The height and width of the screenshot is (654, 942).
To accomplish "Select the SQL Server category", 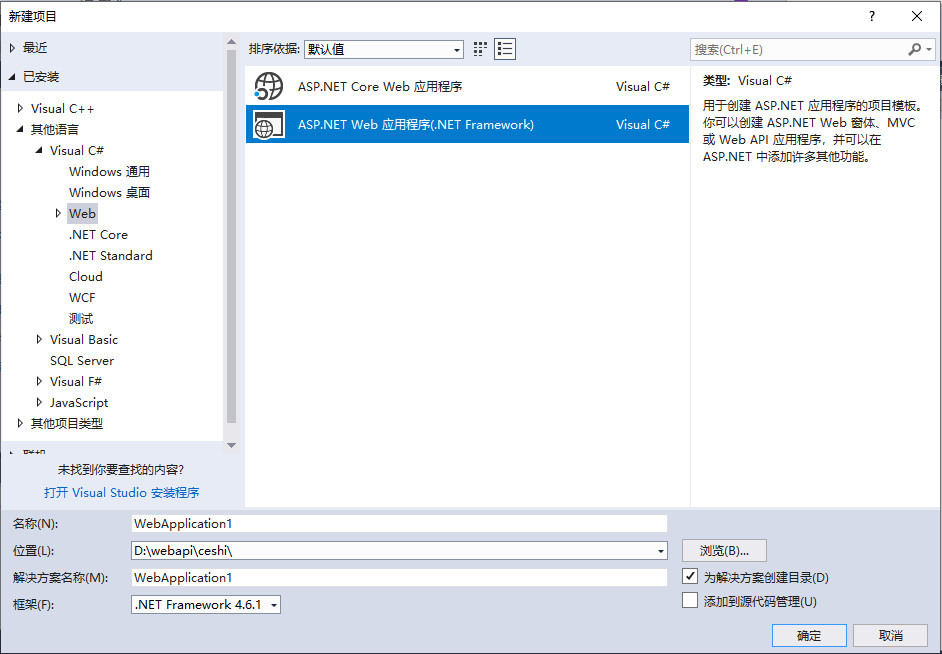I will 82,360.
